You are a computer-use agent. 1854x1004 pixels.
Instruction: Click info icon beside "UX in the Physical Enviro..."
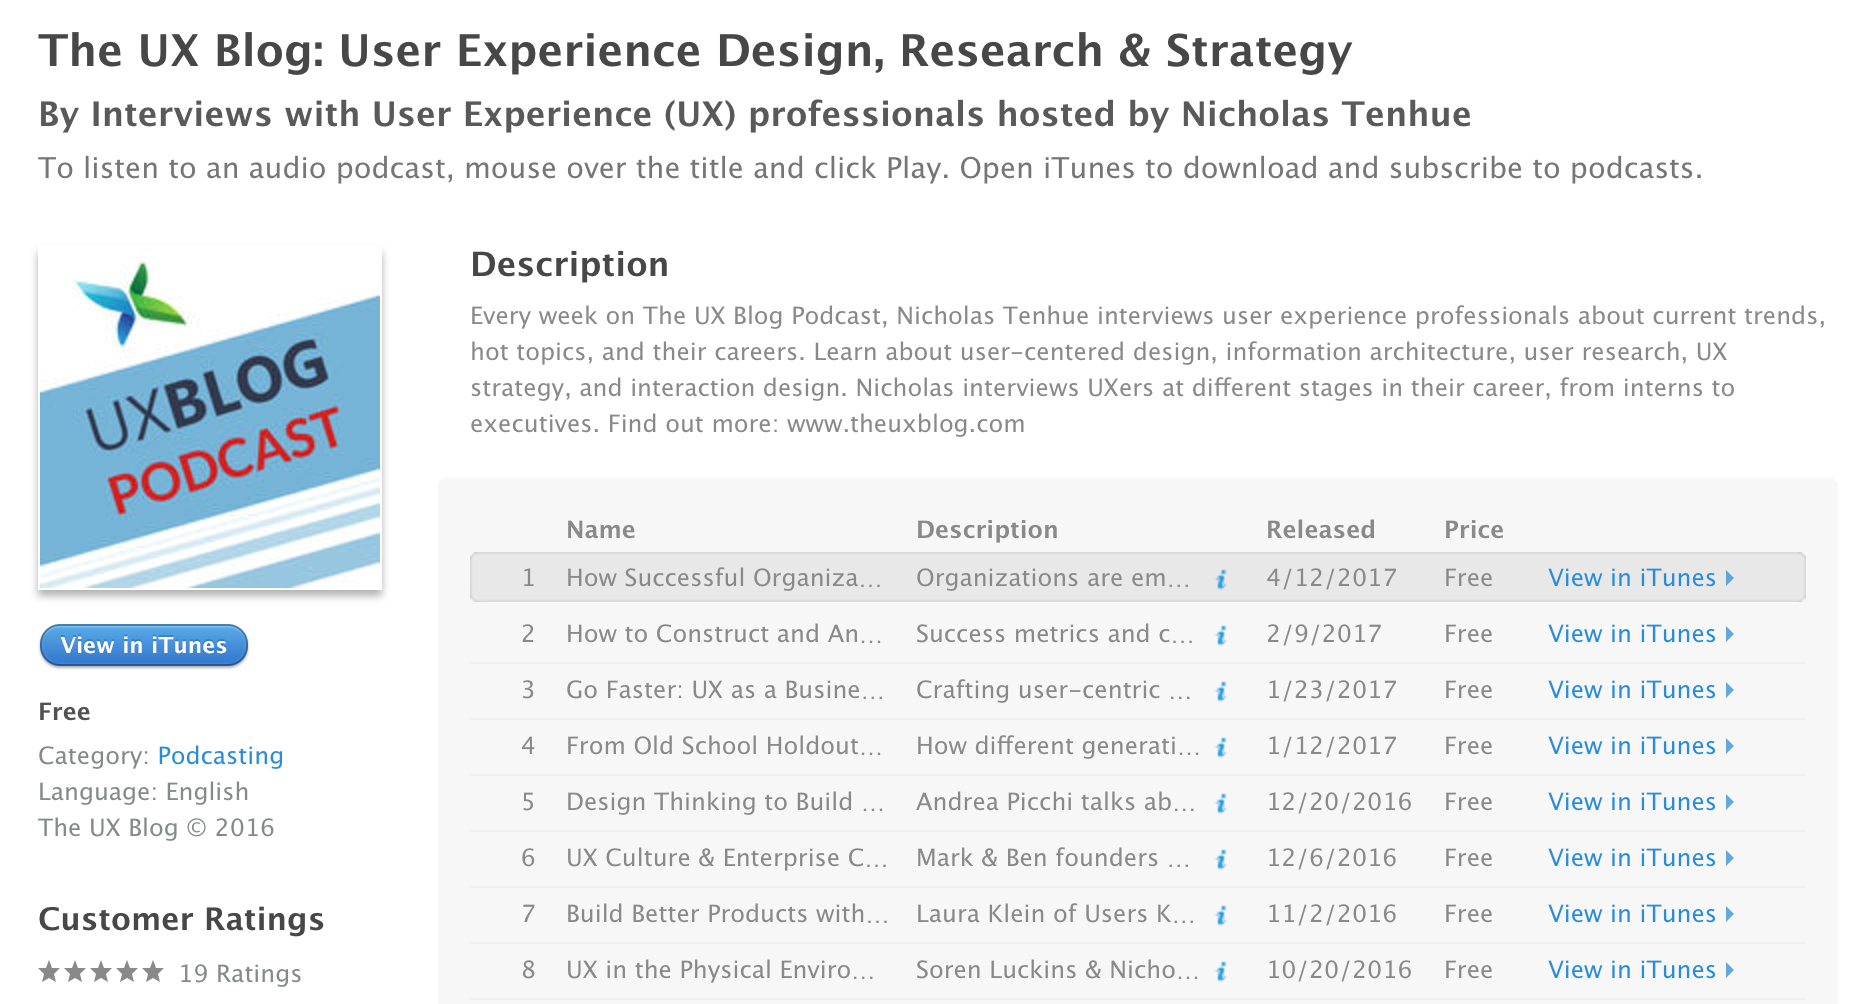1220,969
